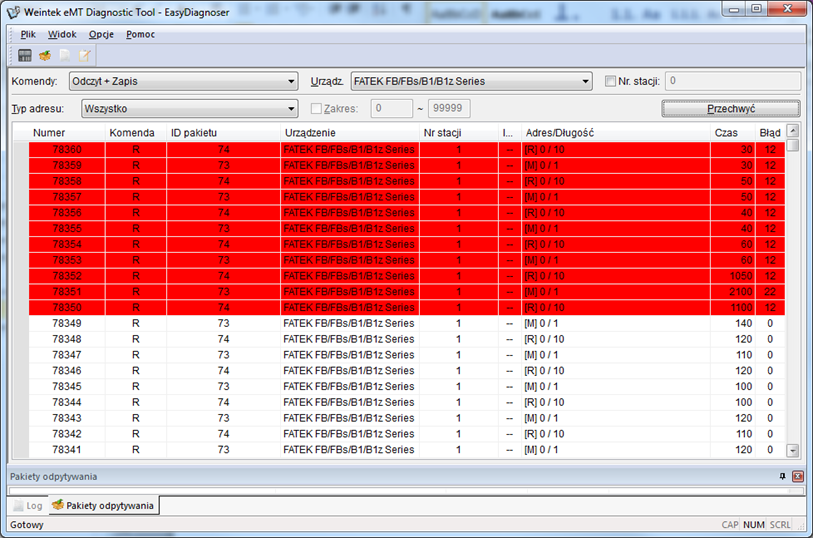
Task: Open the Komendy dropdown showing Odczyt + Zapis
Action: click(x=183, y=81)
